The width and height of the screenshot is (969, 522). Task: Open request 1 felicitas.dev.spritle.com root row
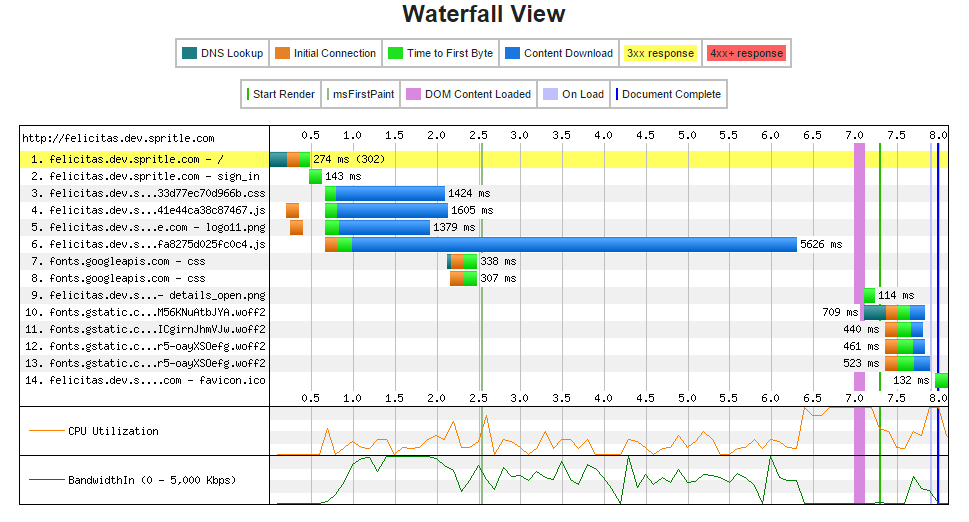[136, 159]
